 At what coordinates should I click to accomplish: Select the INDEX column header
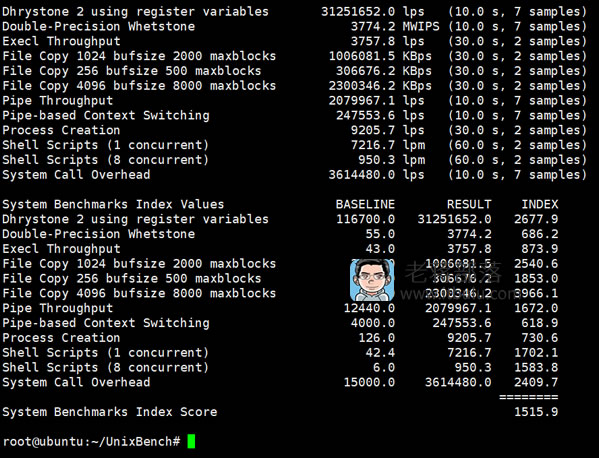pyautogui.click(x=540, y=204)
